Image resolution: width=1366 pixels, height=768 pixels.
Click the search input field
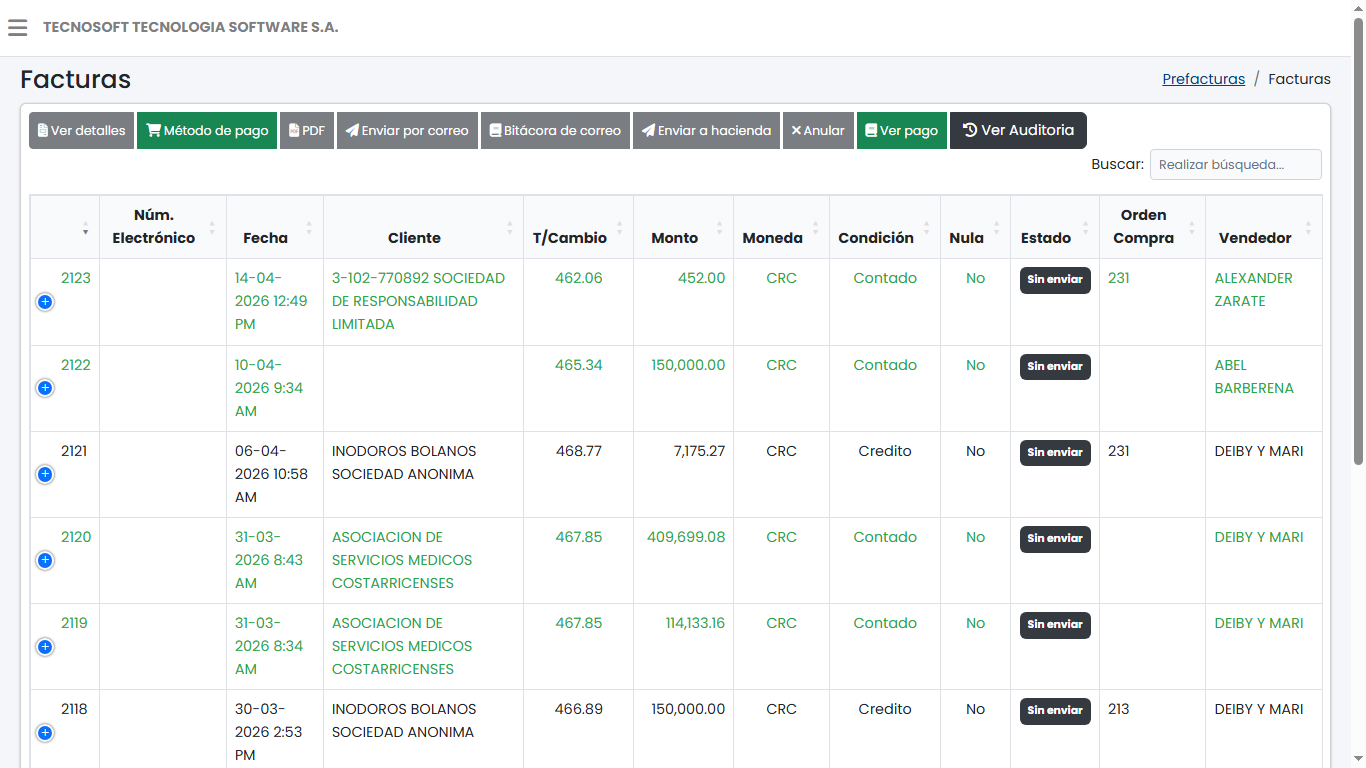click(1235, 164)
